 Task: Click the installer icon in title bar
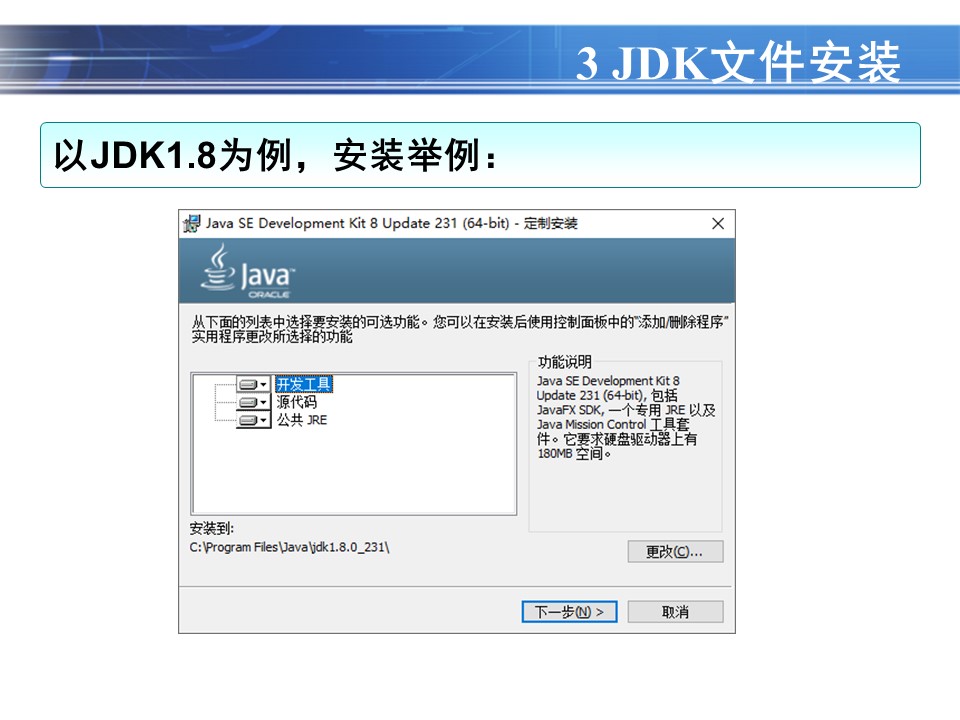point(192,223)
